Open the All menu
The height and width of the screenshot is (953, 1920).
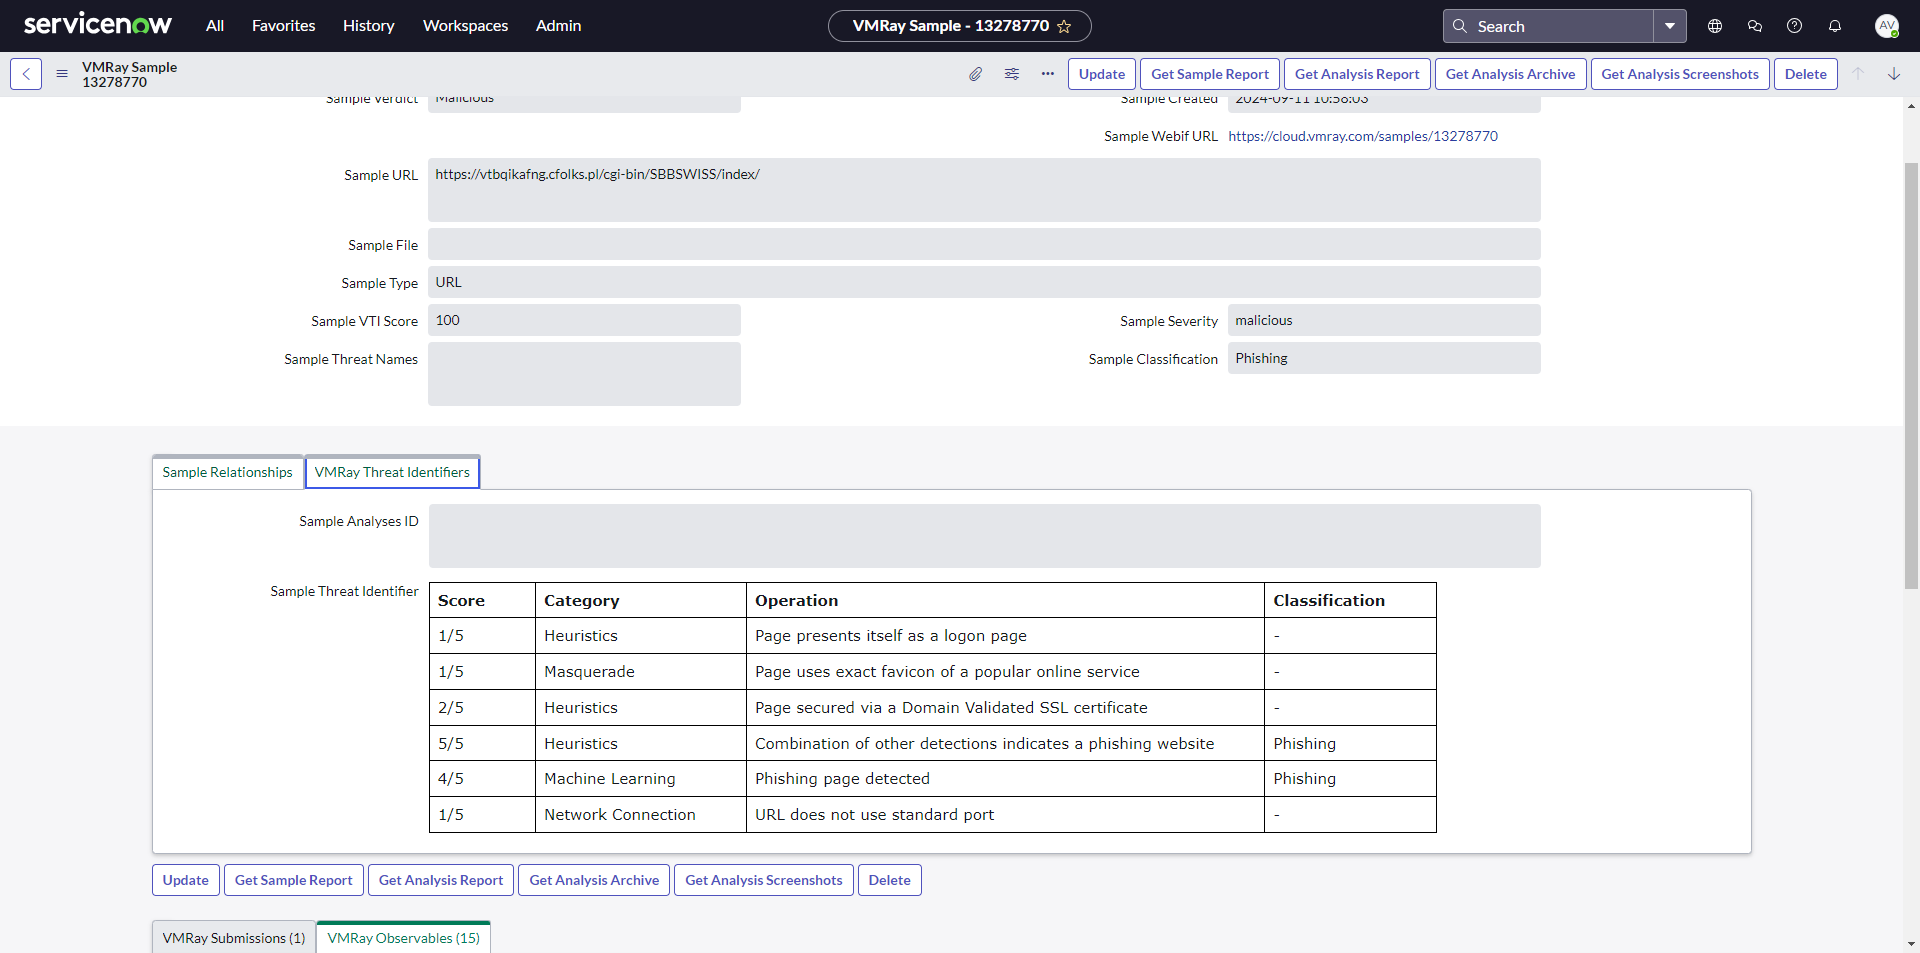click(215, 26)
